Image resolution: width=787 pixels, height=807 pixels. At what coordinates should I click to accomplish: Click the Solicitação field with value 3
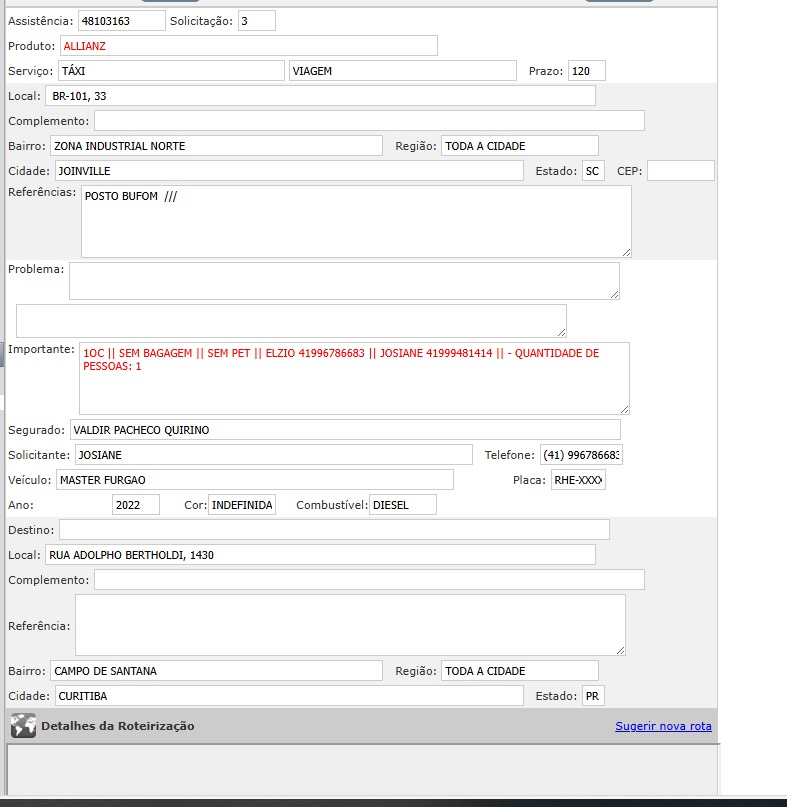[x=257, y=21]
